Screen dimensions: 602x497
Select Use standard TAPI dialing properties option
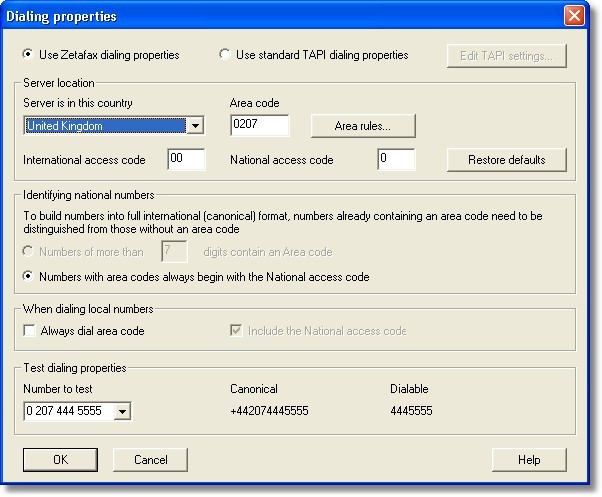pyautogui.click(x=224, y=54)
